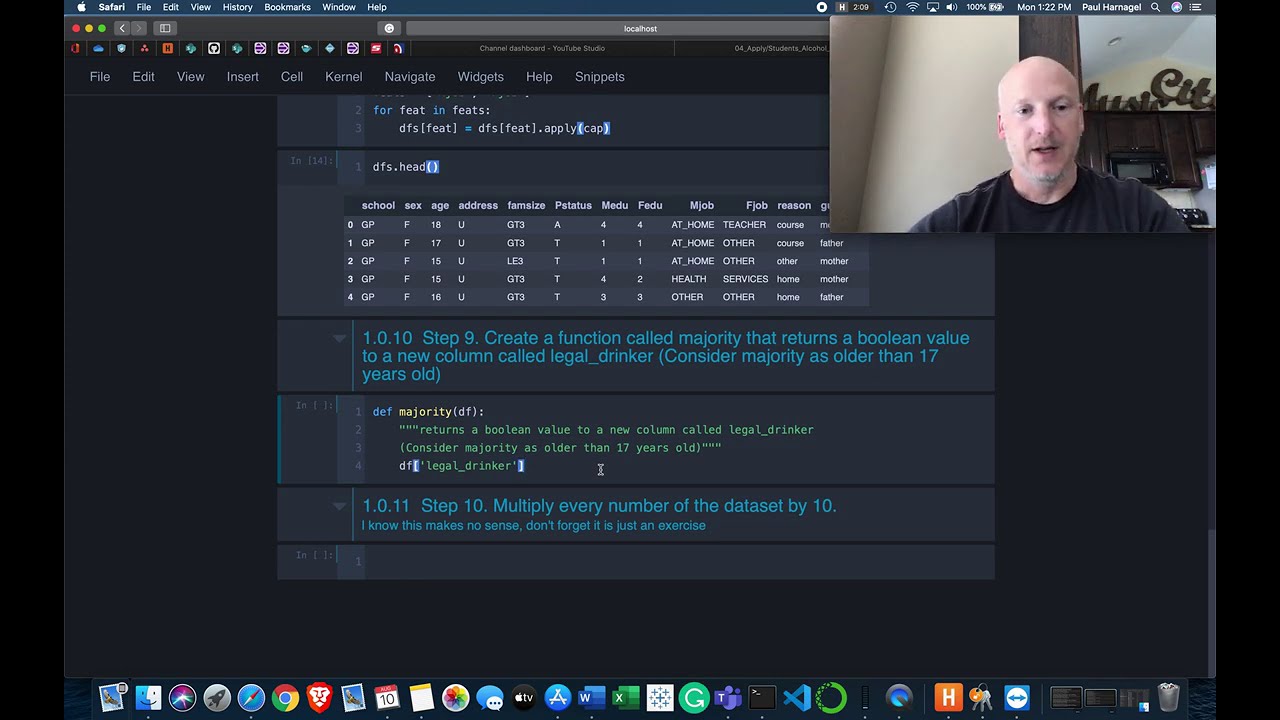
Task: Click the 'Mjob' column header
Action: pos(702,206)
